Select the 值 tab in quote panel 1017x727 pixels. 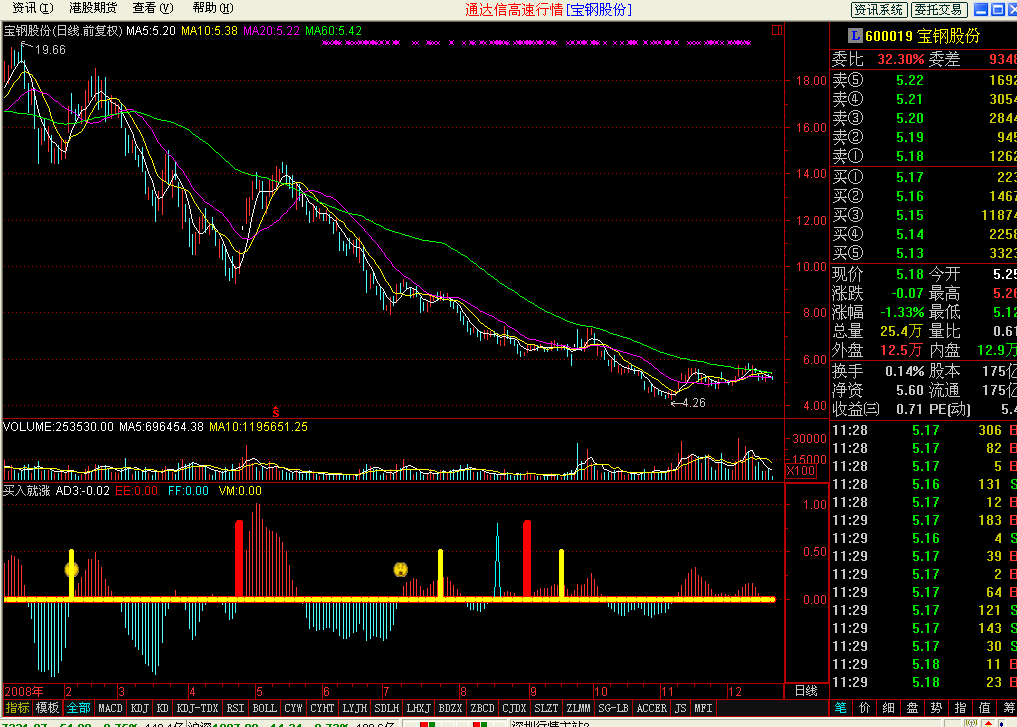coord(985,708)
